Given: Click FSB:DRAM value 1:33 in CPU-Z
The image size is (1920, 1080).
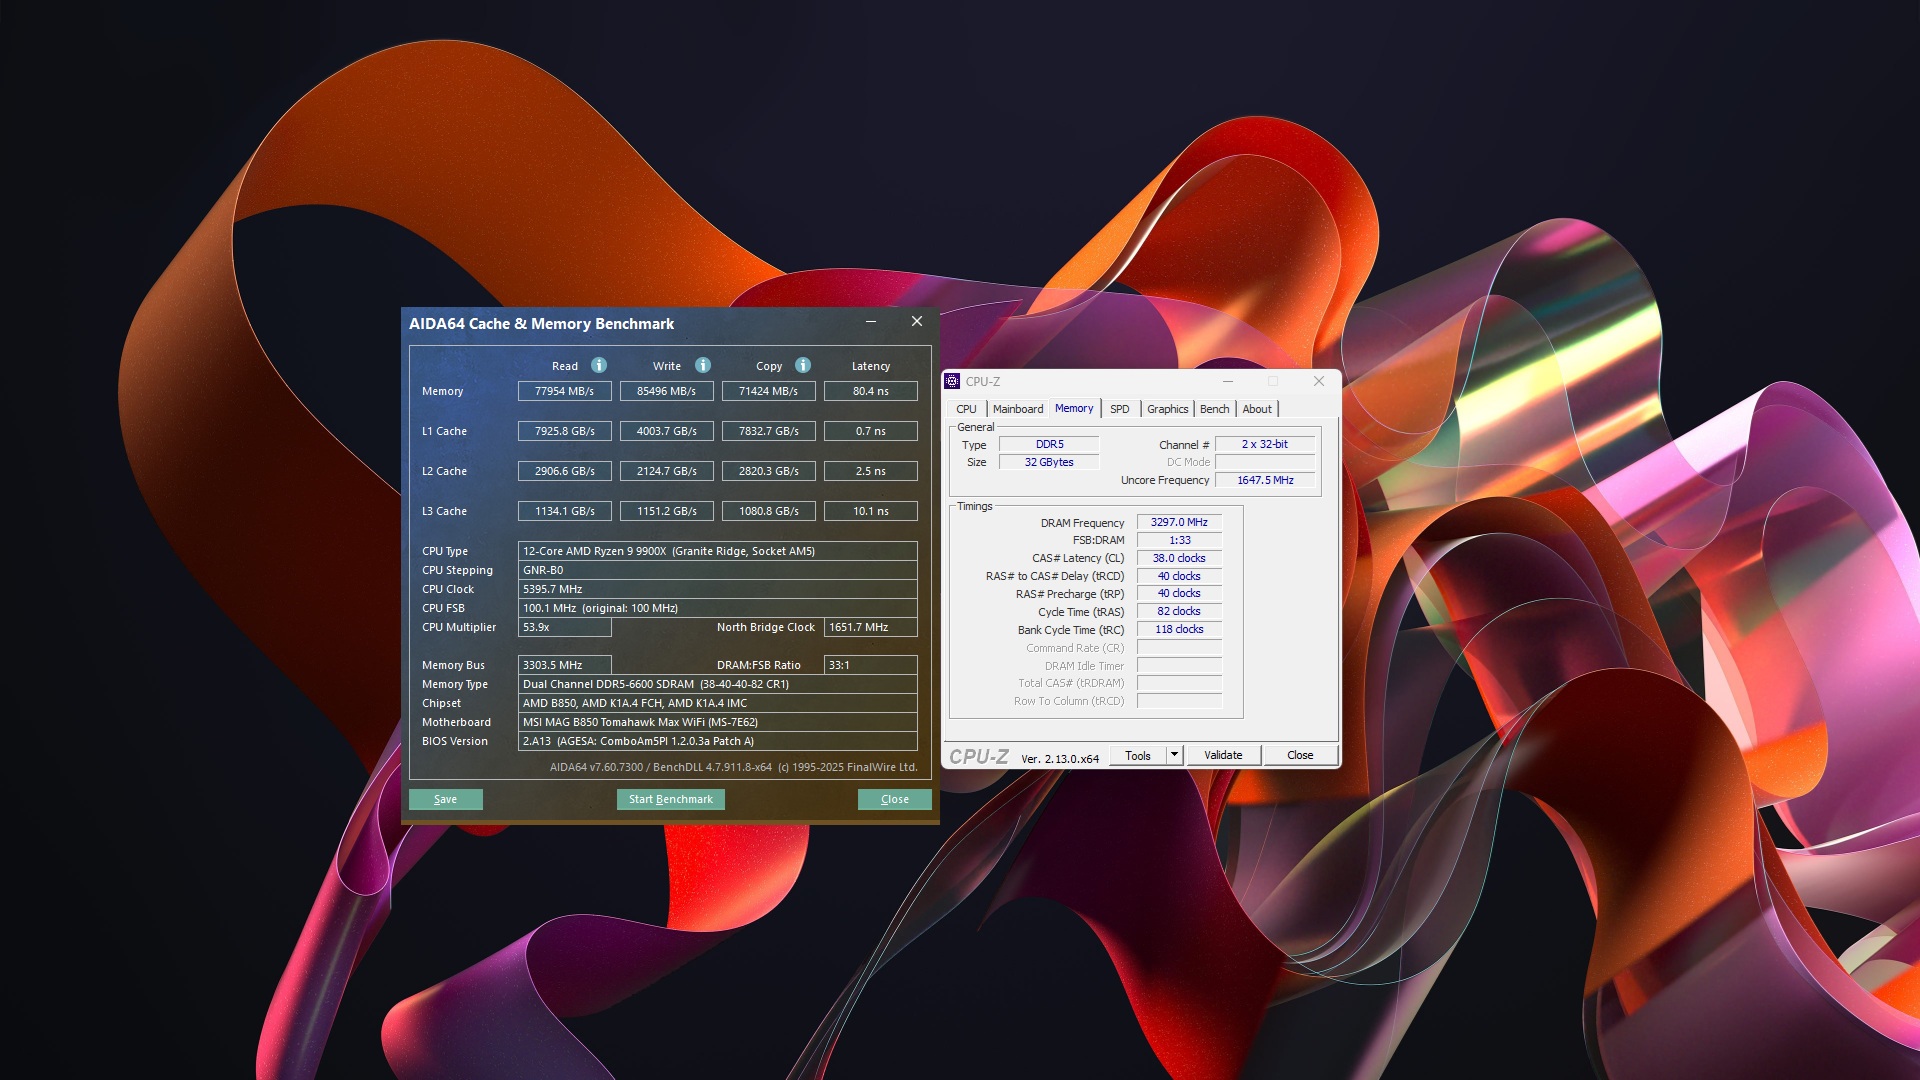Looking at the screenshot, I should coord(1179,540).
